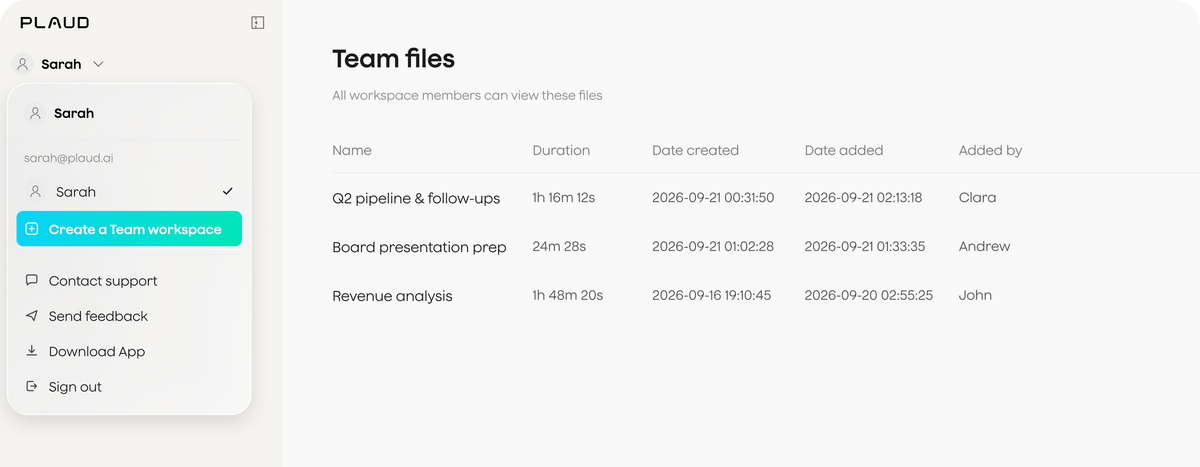Collapse the sidebar panel icon

257,22
